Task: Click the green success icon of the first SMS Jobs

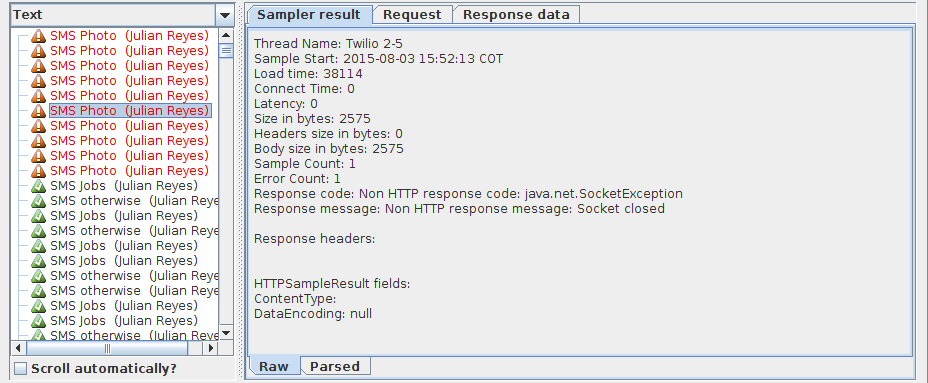Action: [x=38, y=186]
